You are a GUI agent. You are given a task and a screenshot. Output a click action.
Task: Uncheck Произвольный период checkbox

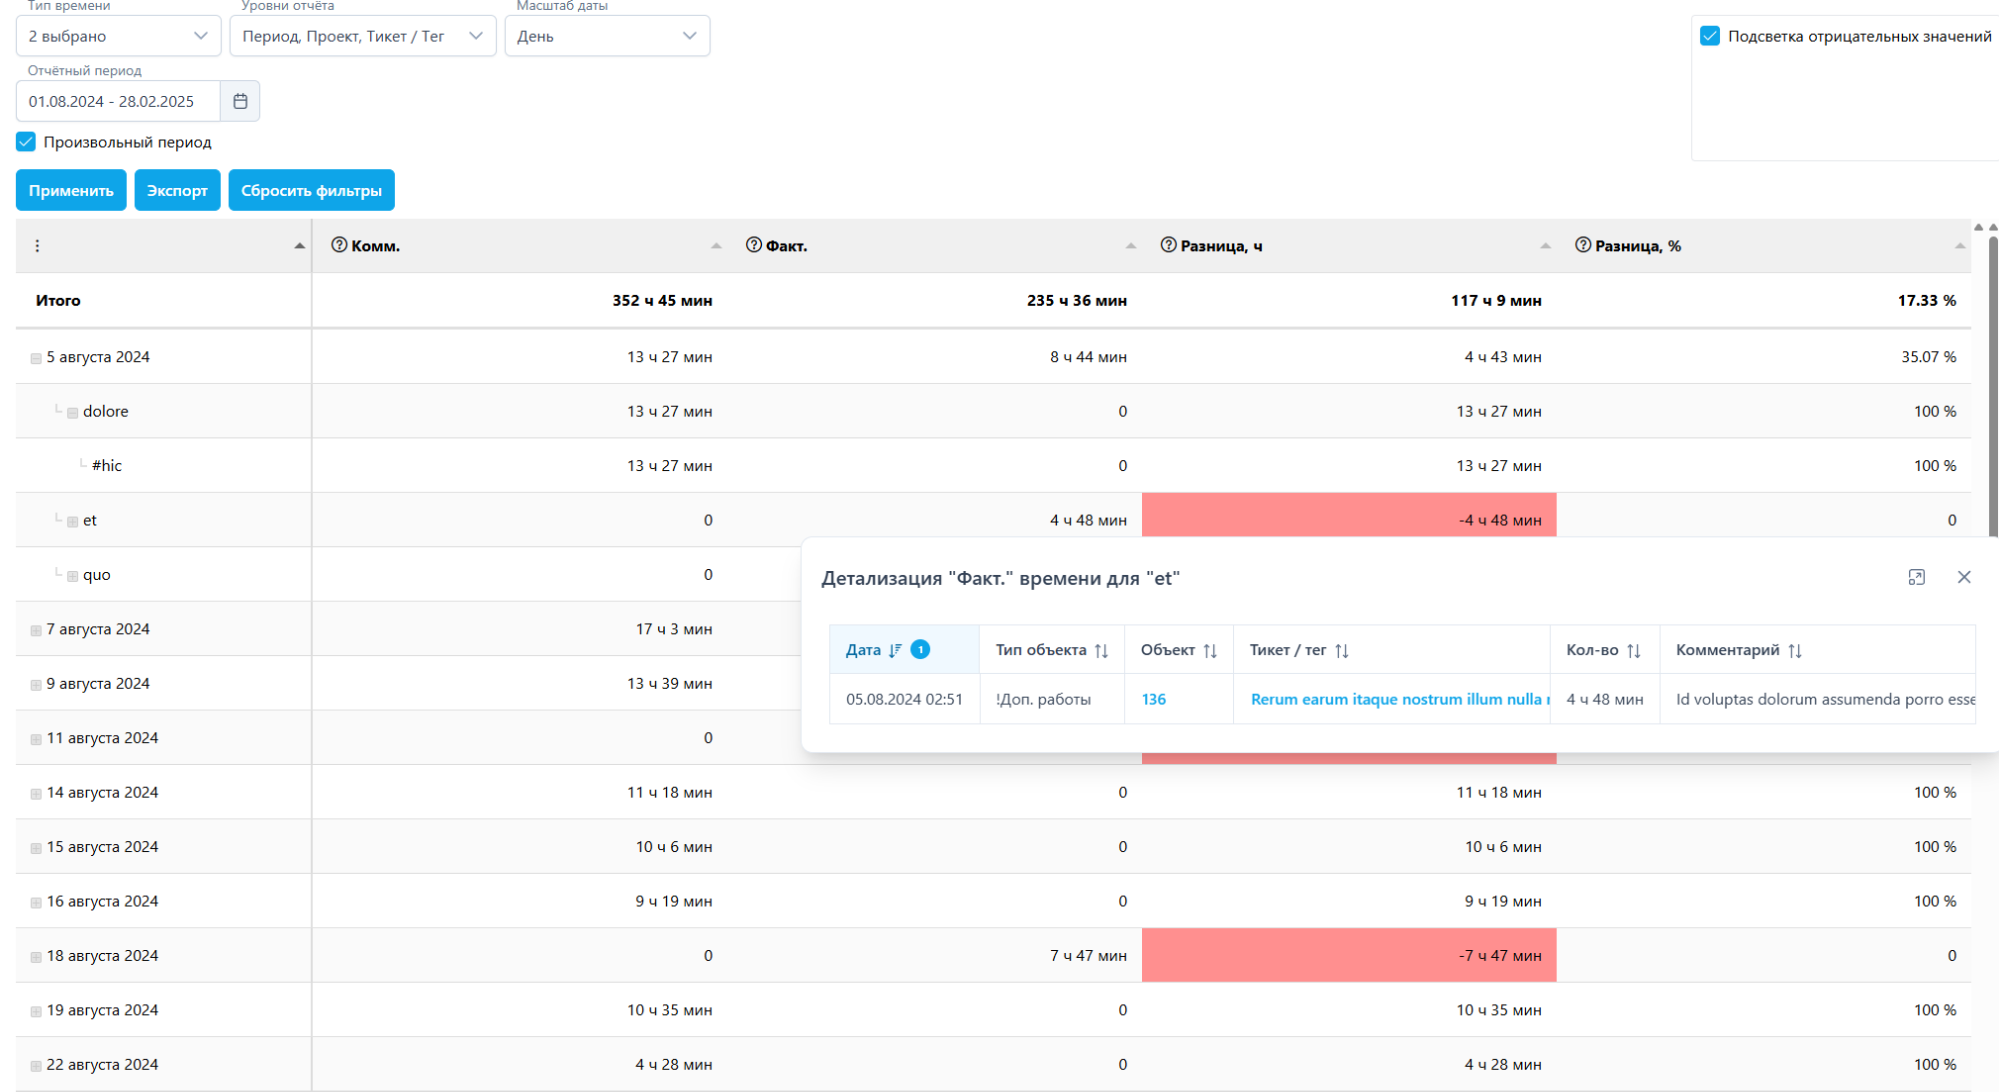click(26, 142)
